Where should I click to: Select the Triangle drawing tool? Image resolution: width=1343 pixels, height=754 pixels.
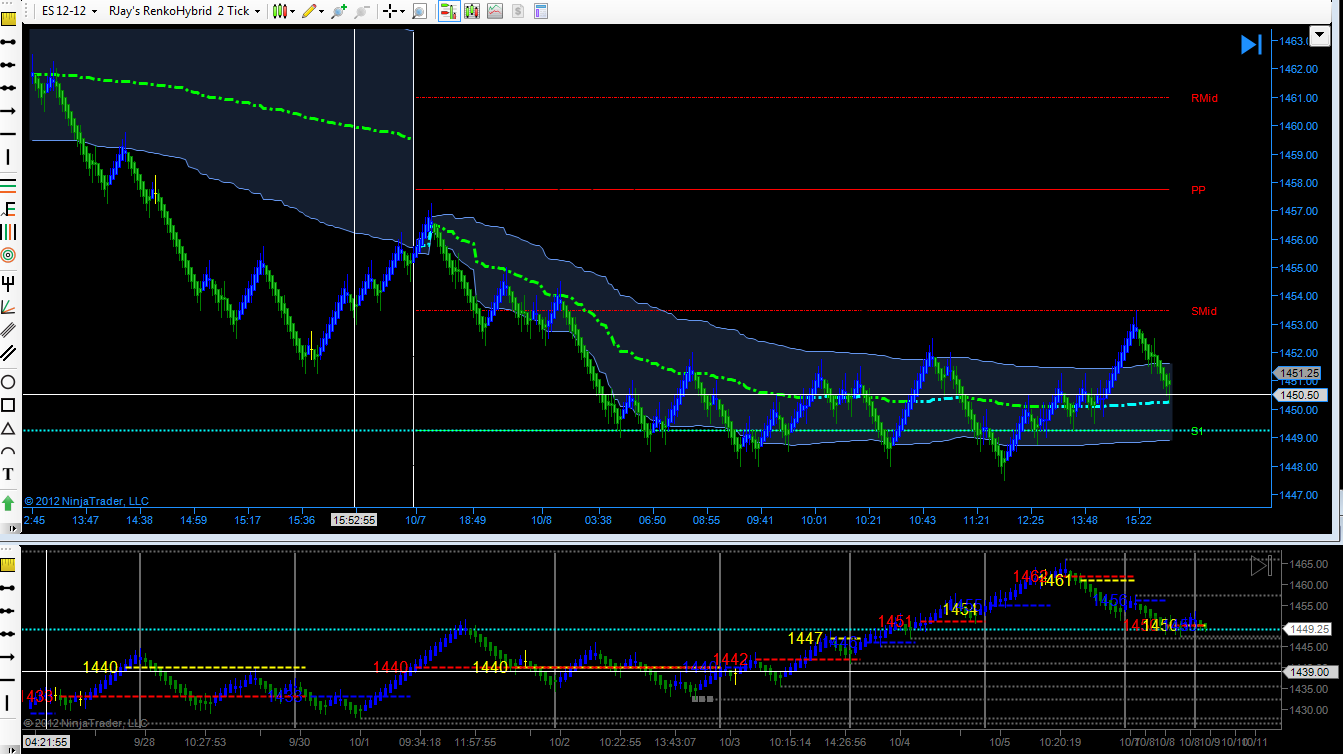[x=8, y=428]
